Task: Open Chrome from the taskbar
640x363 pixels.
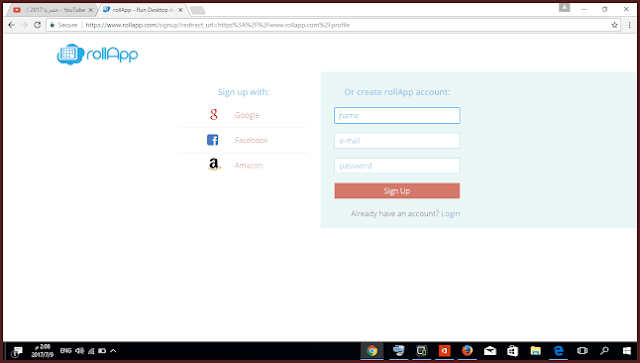Action: click(x=372, y=351)
